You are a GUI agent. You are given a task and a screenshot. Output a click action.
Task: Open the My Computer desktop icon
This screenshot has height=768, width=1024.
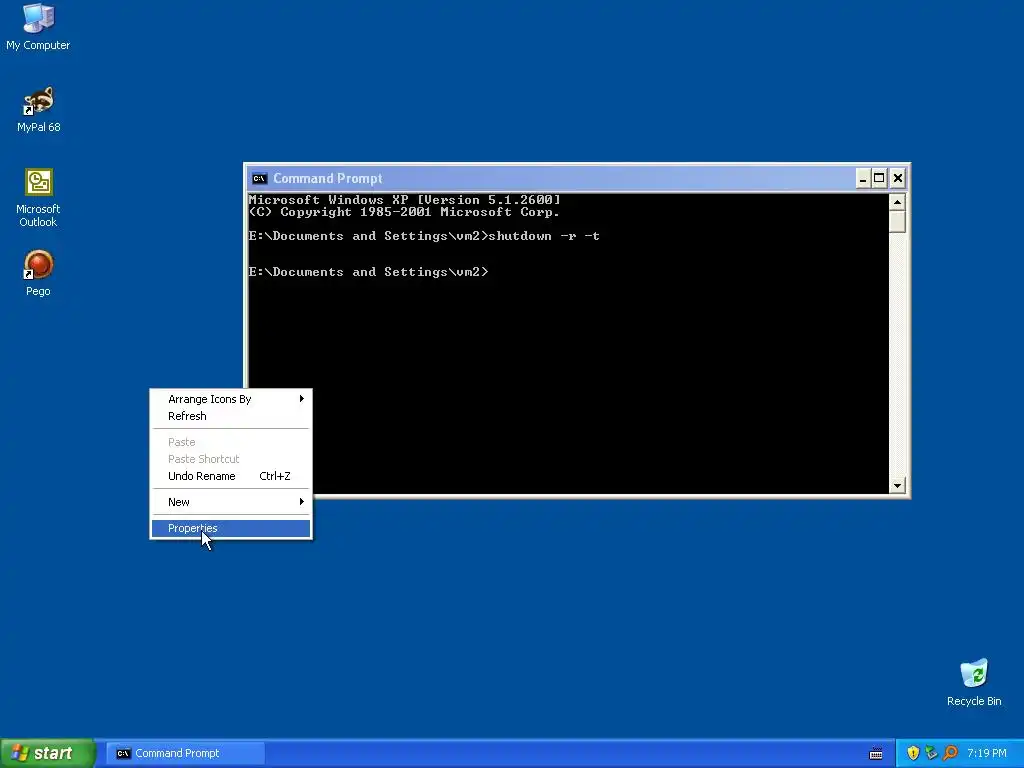click(38, 27)
